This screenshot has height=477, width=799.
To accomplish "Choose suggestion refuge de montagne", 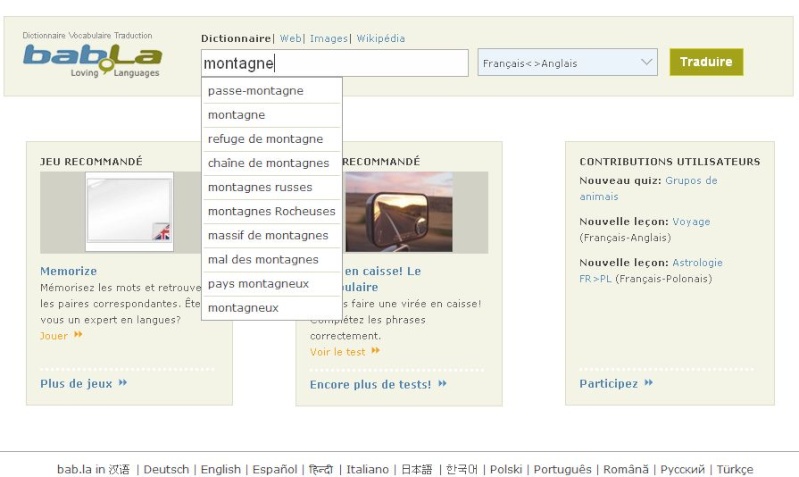I will 272,139.
